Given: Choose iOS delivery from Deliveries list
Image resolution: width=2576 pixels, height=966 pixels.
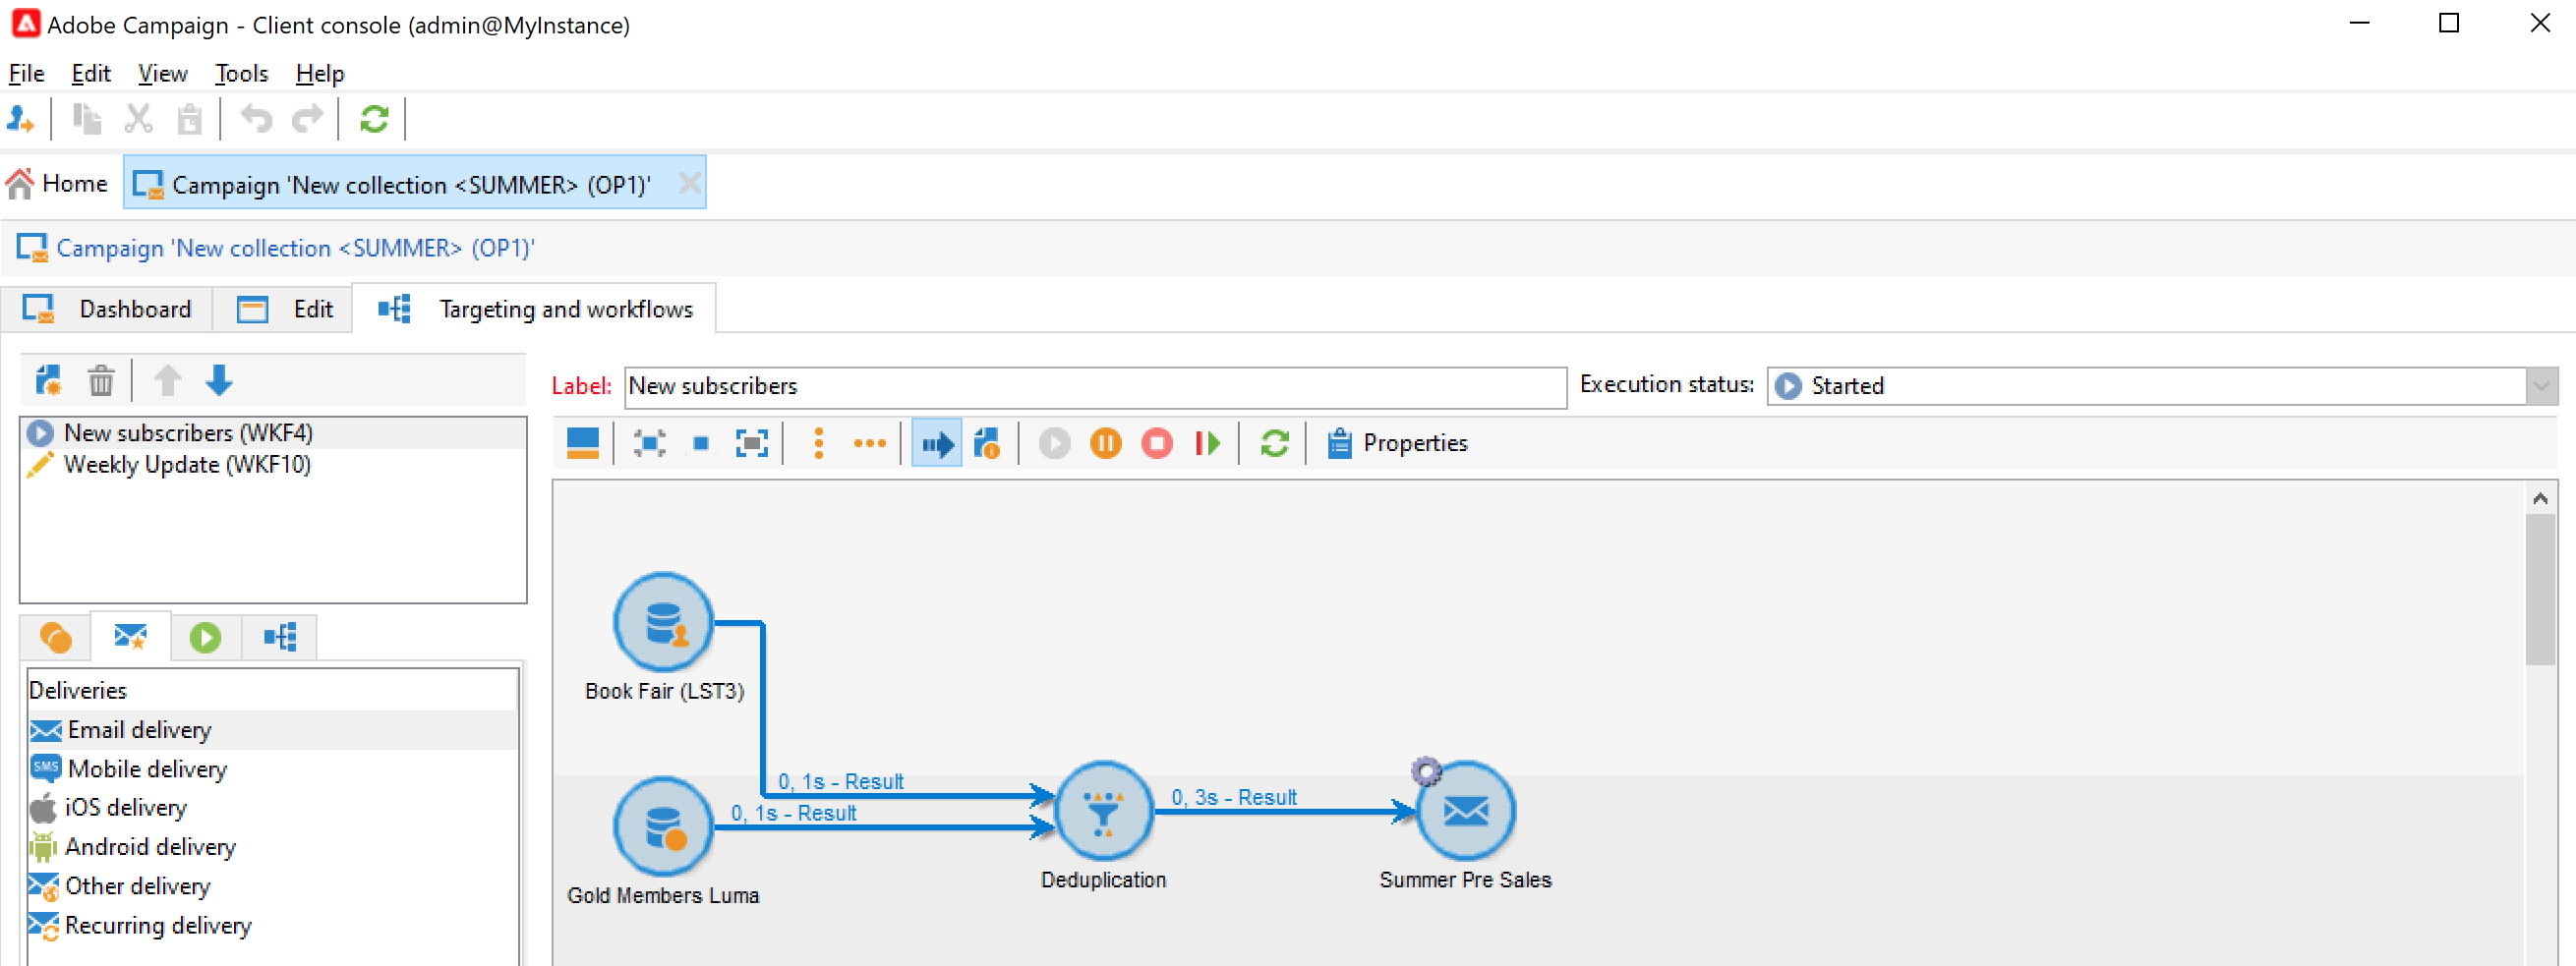Looking at the screenshot, I should click(x=273, y=808).
